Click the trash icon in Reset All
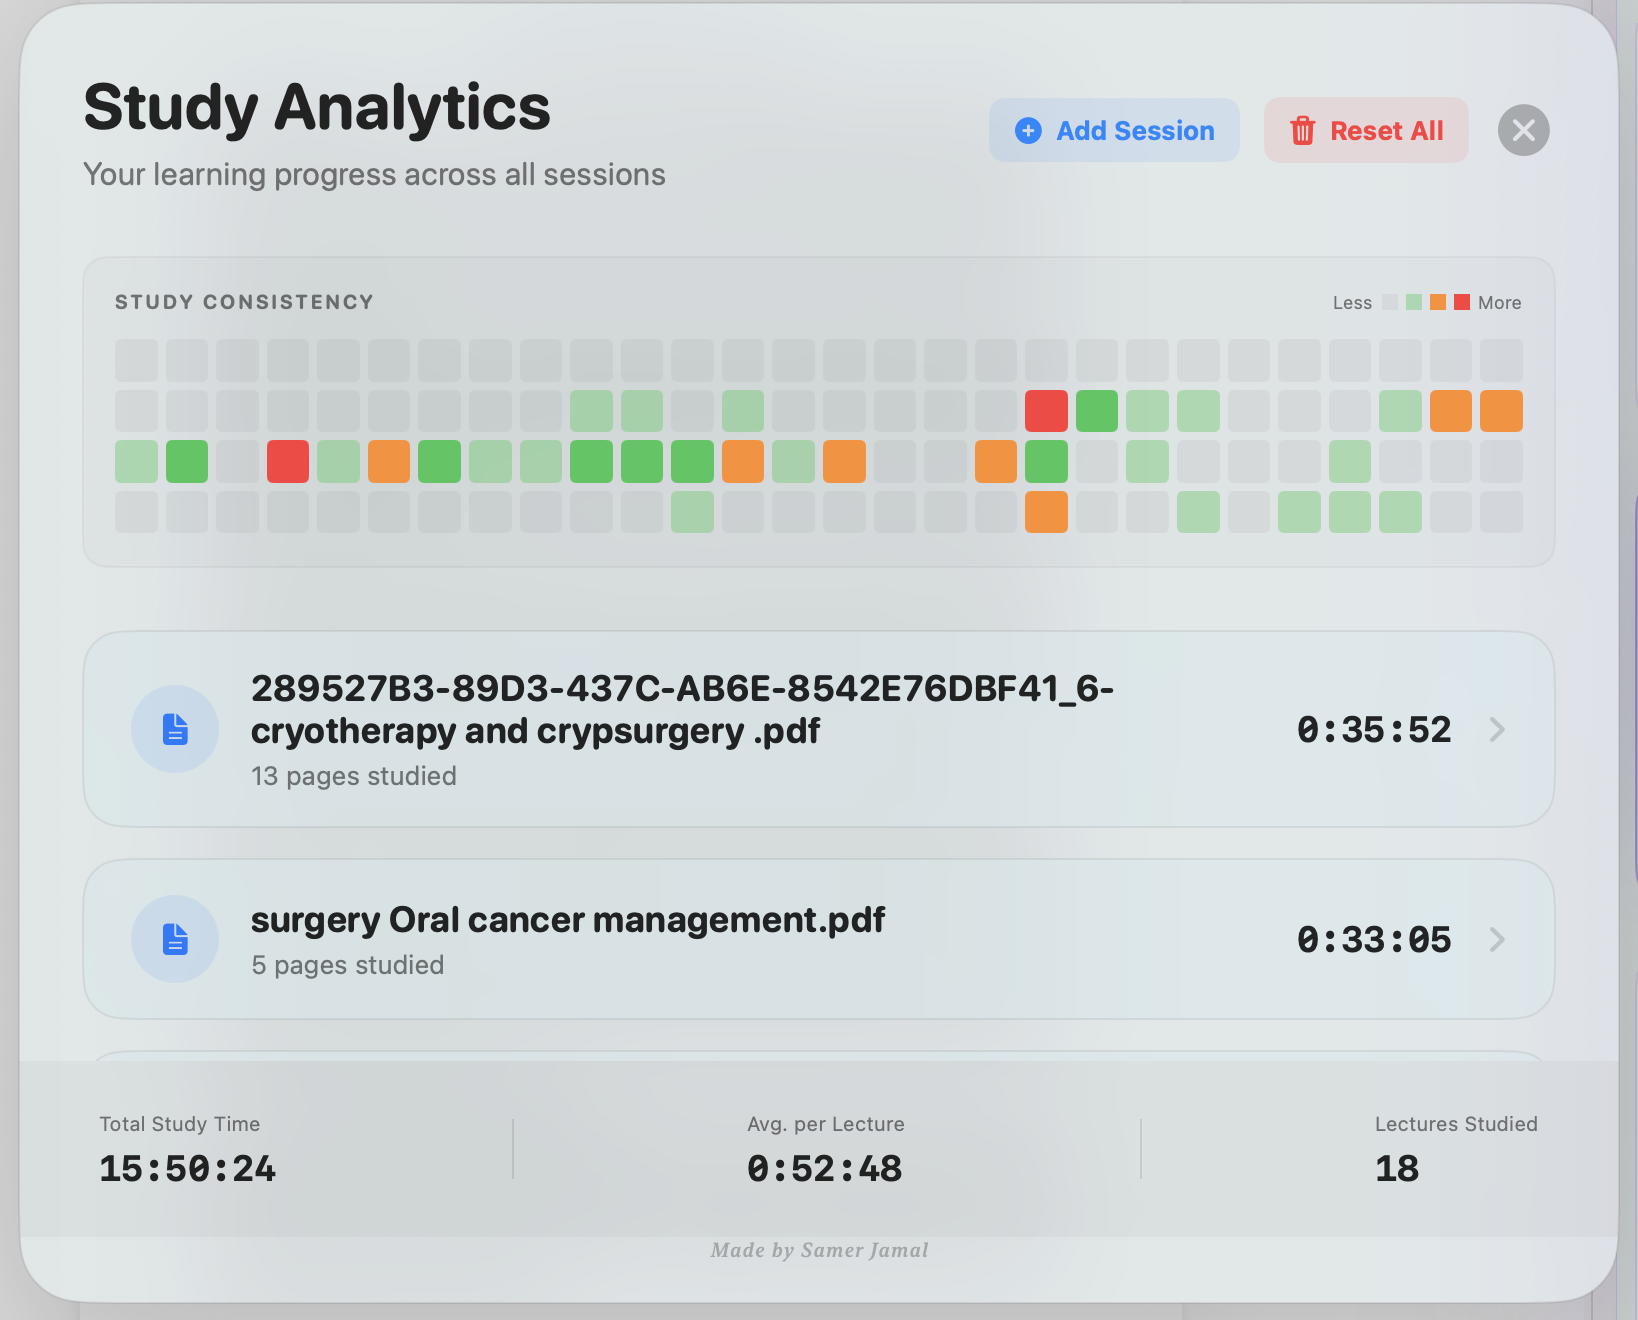The image size is (1638, 1320). click(x=1302, y=131)
